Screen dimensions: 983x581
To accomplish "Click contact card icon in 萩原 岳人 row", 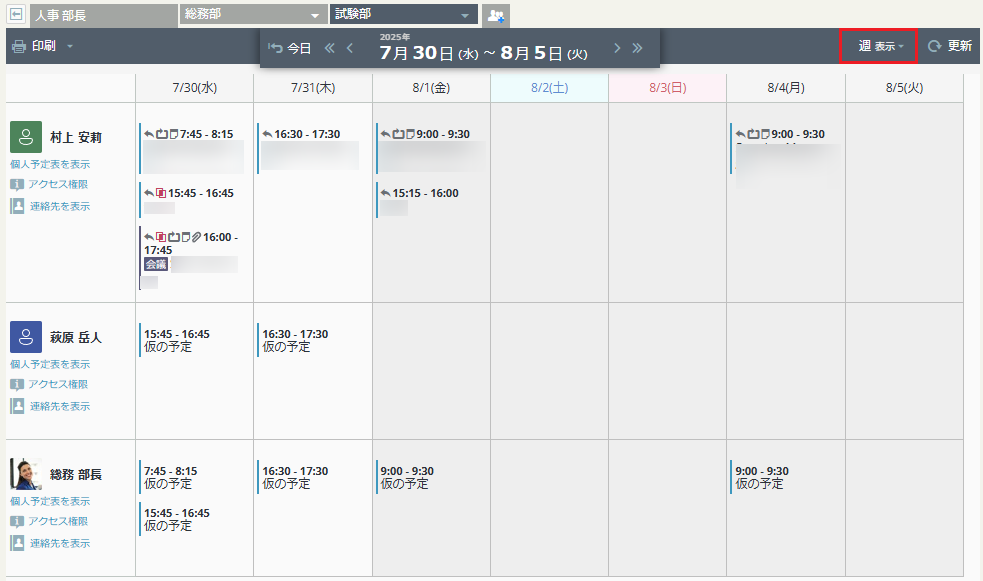I will (x=18, y=406).
